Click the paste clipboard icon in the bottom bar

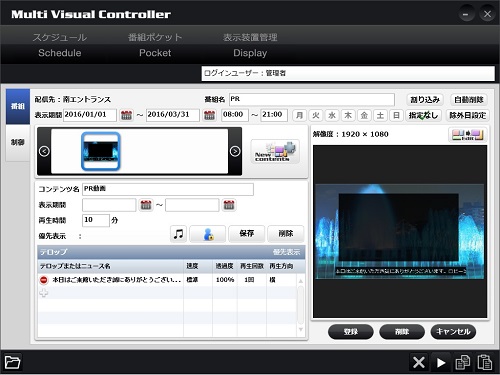pos(484,362)
